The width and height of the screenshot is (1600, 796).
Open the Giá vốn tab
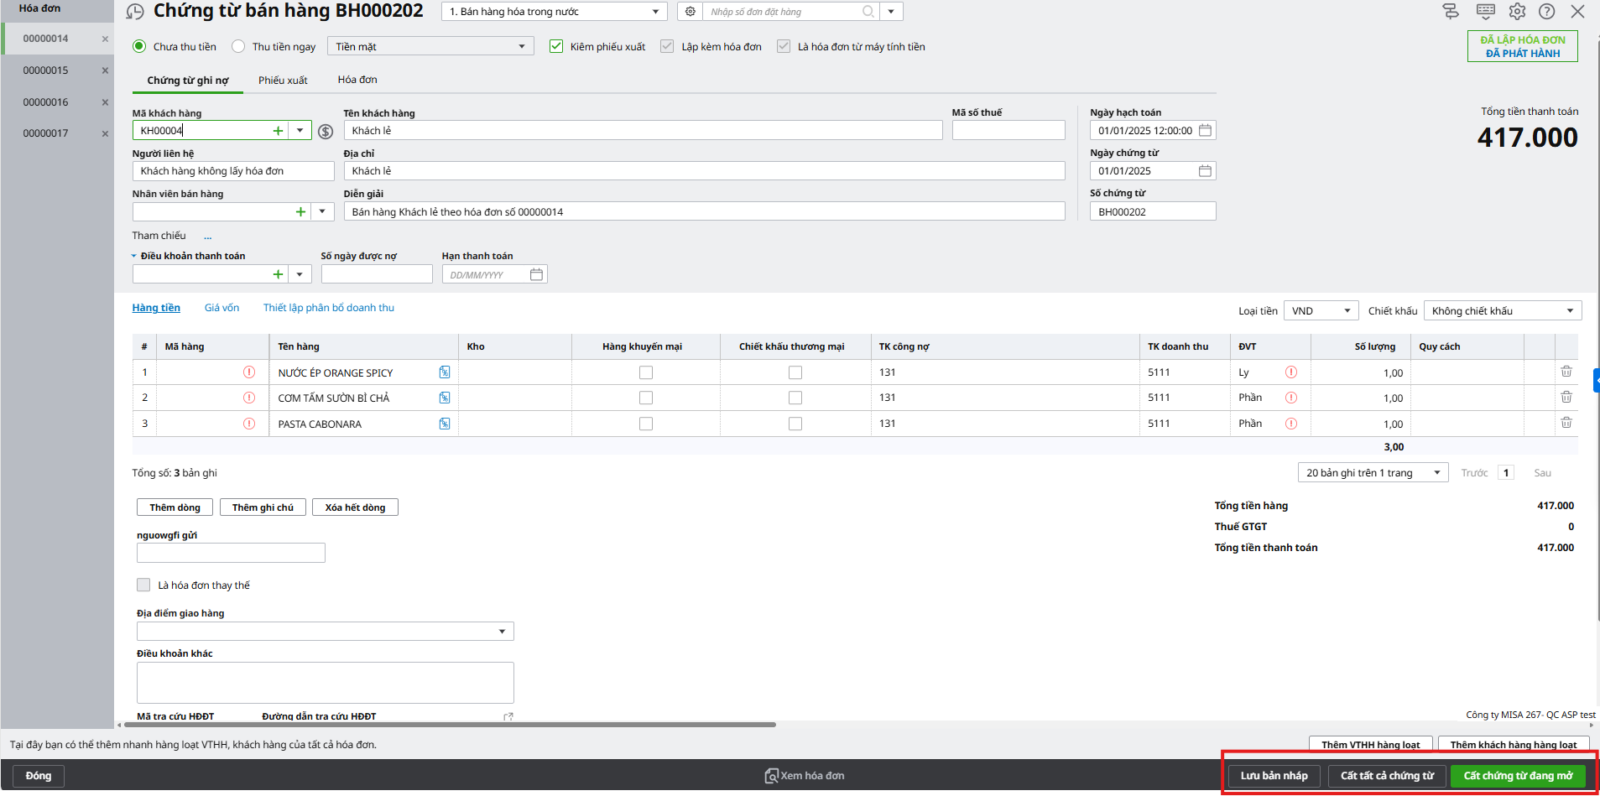[222, 308]
